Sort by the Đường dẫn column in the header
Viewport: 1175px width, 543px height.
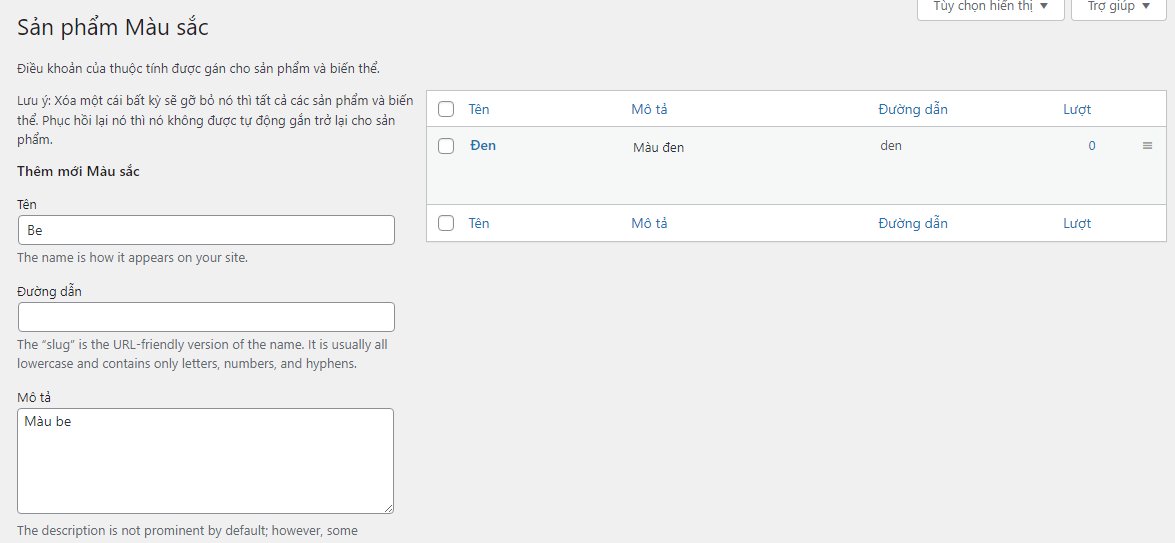point(912,109)
